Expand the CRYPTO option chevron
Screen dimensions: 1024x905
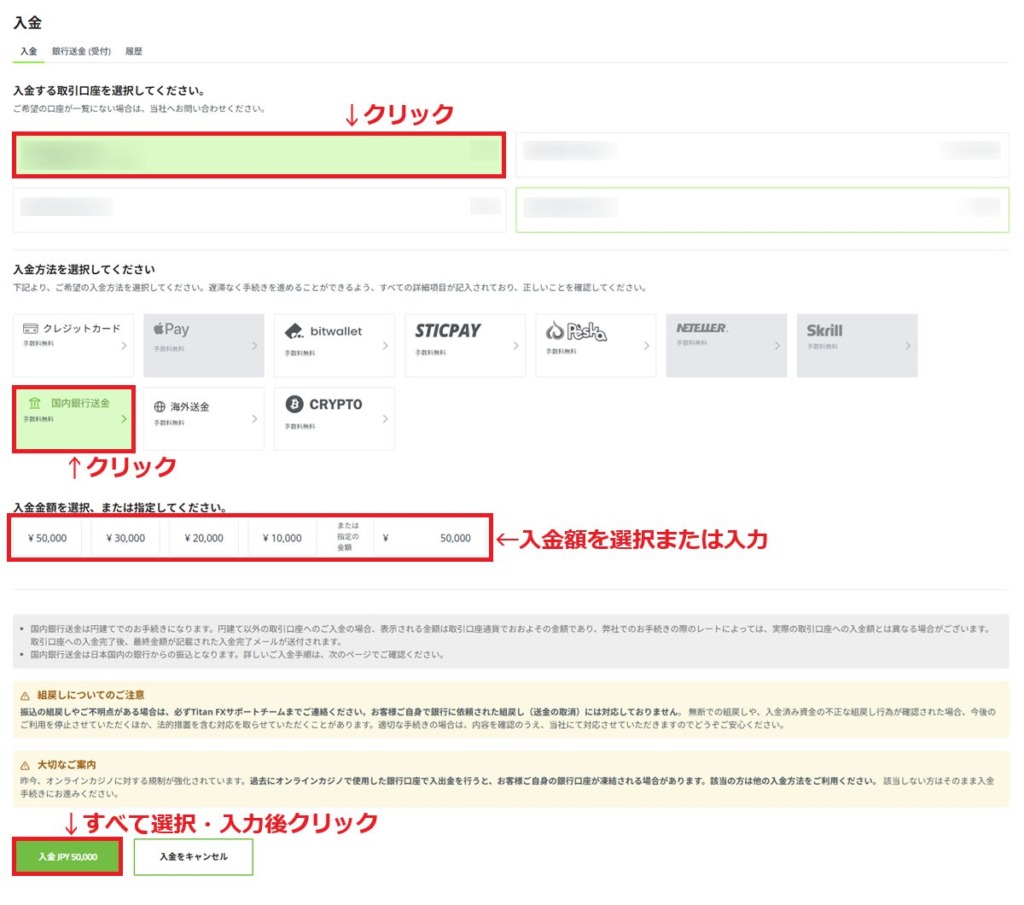click(x=385, y=418)
